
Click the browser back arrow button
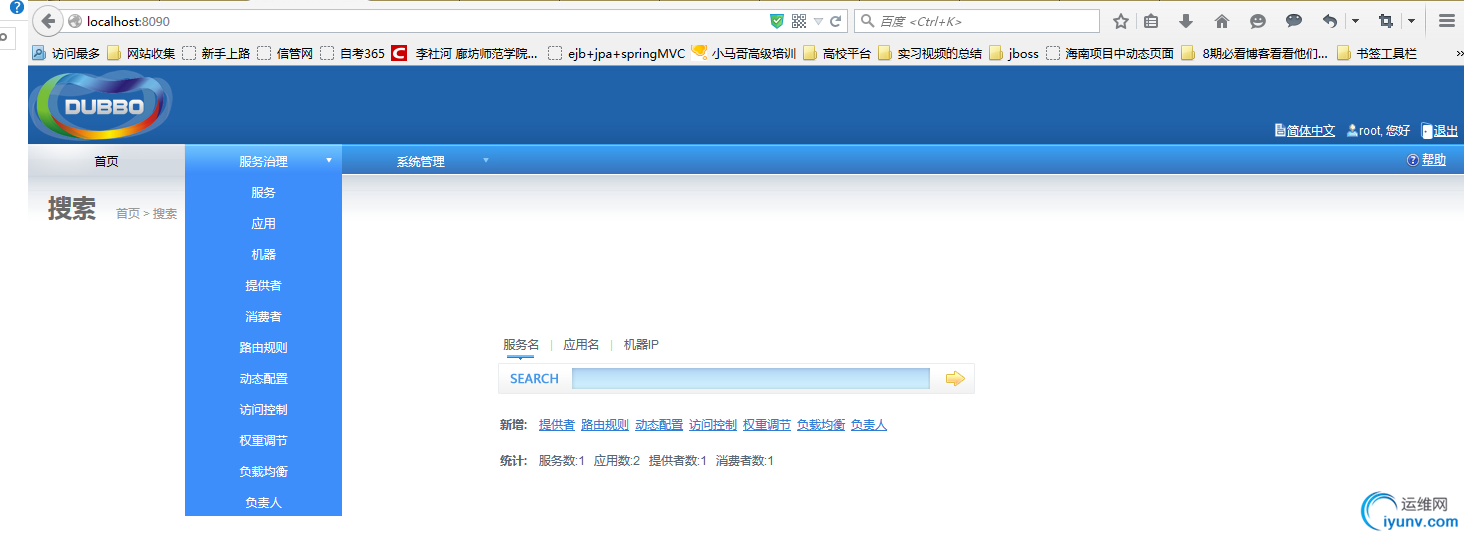tap(48, 21)
